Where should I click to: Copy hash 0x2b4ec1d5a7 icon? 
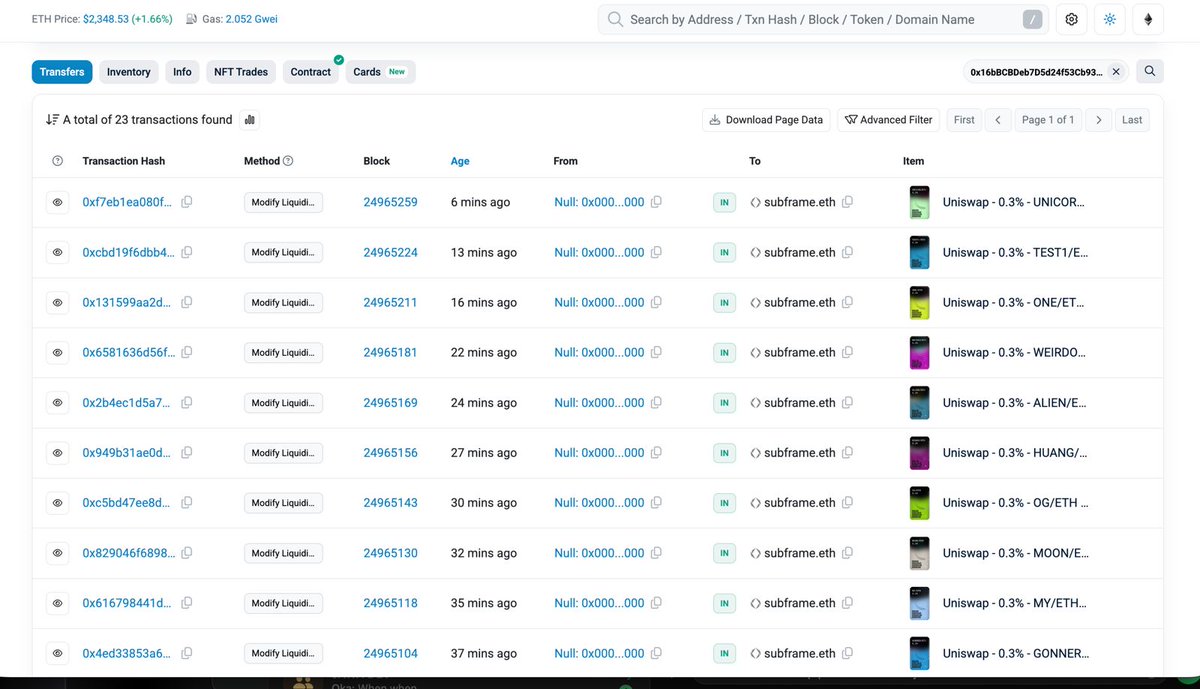pyautogui.click(x=186, y=403)
